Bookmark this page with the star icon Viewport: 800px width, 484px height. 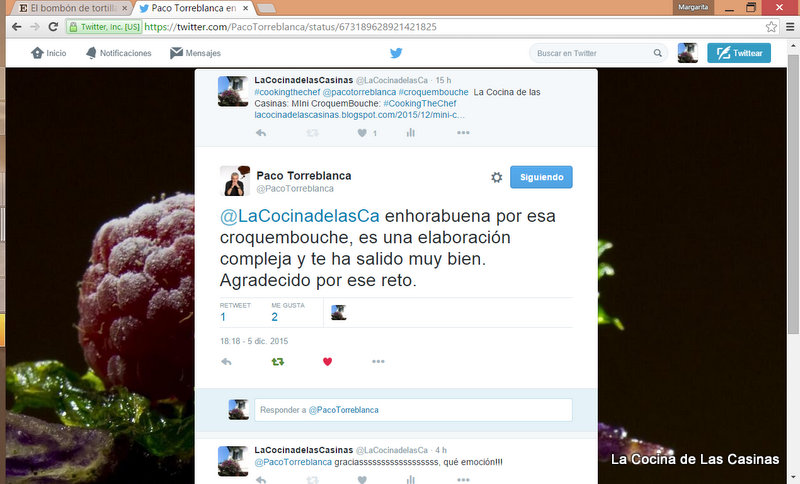coord(771,27)
